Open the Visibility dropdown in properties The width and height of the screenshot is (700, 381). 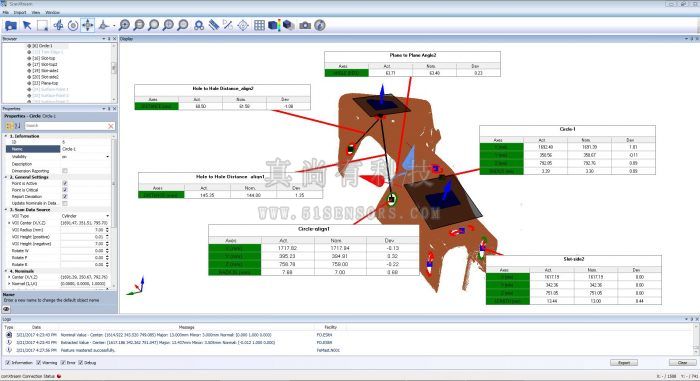click(85, 157)
